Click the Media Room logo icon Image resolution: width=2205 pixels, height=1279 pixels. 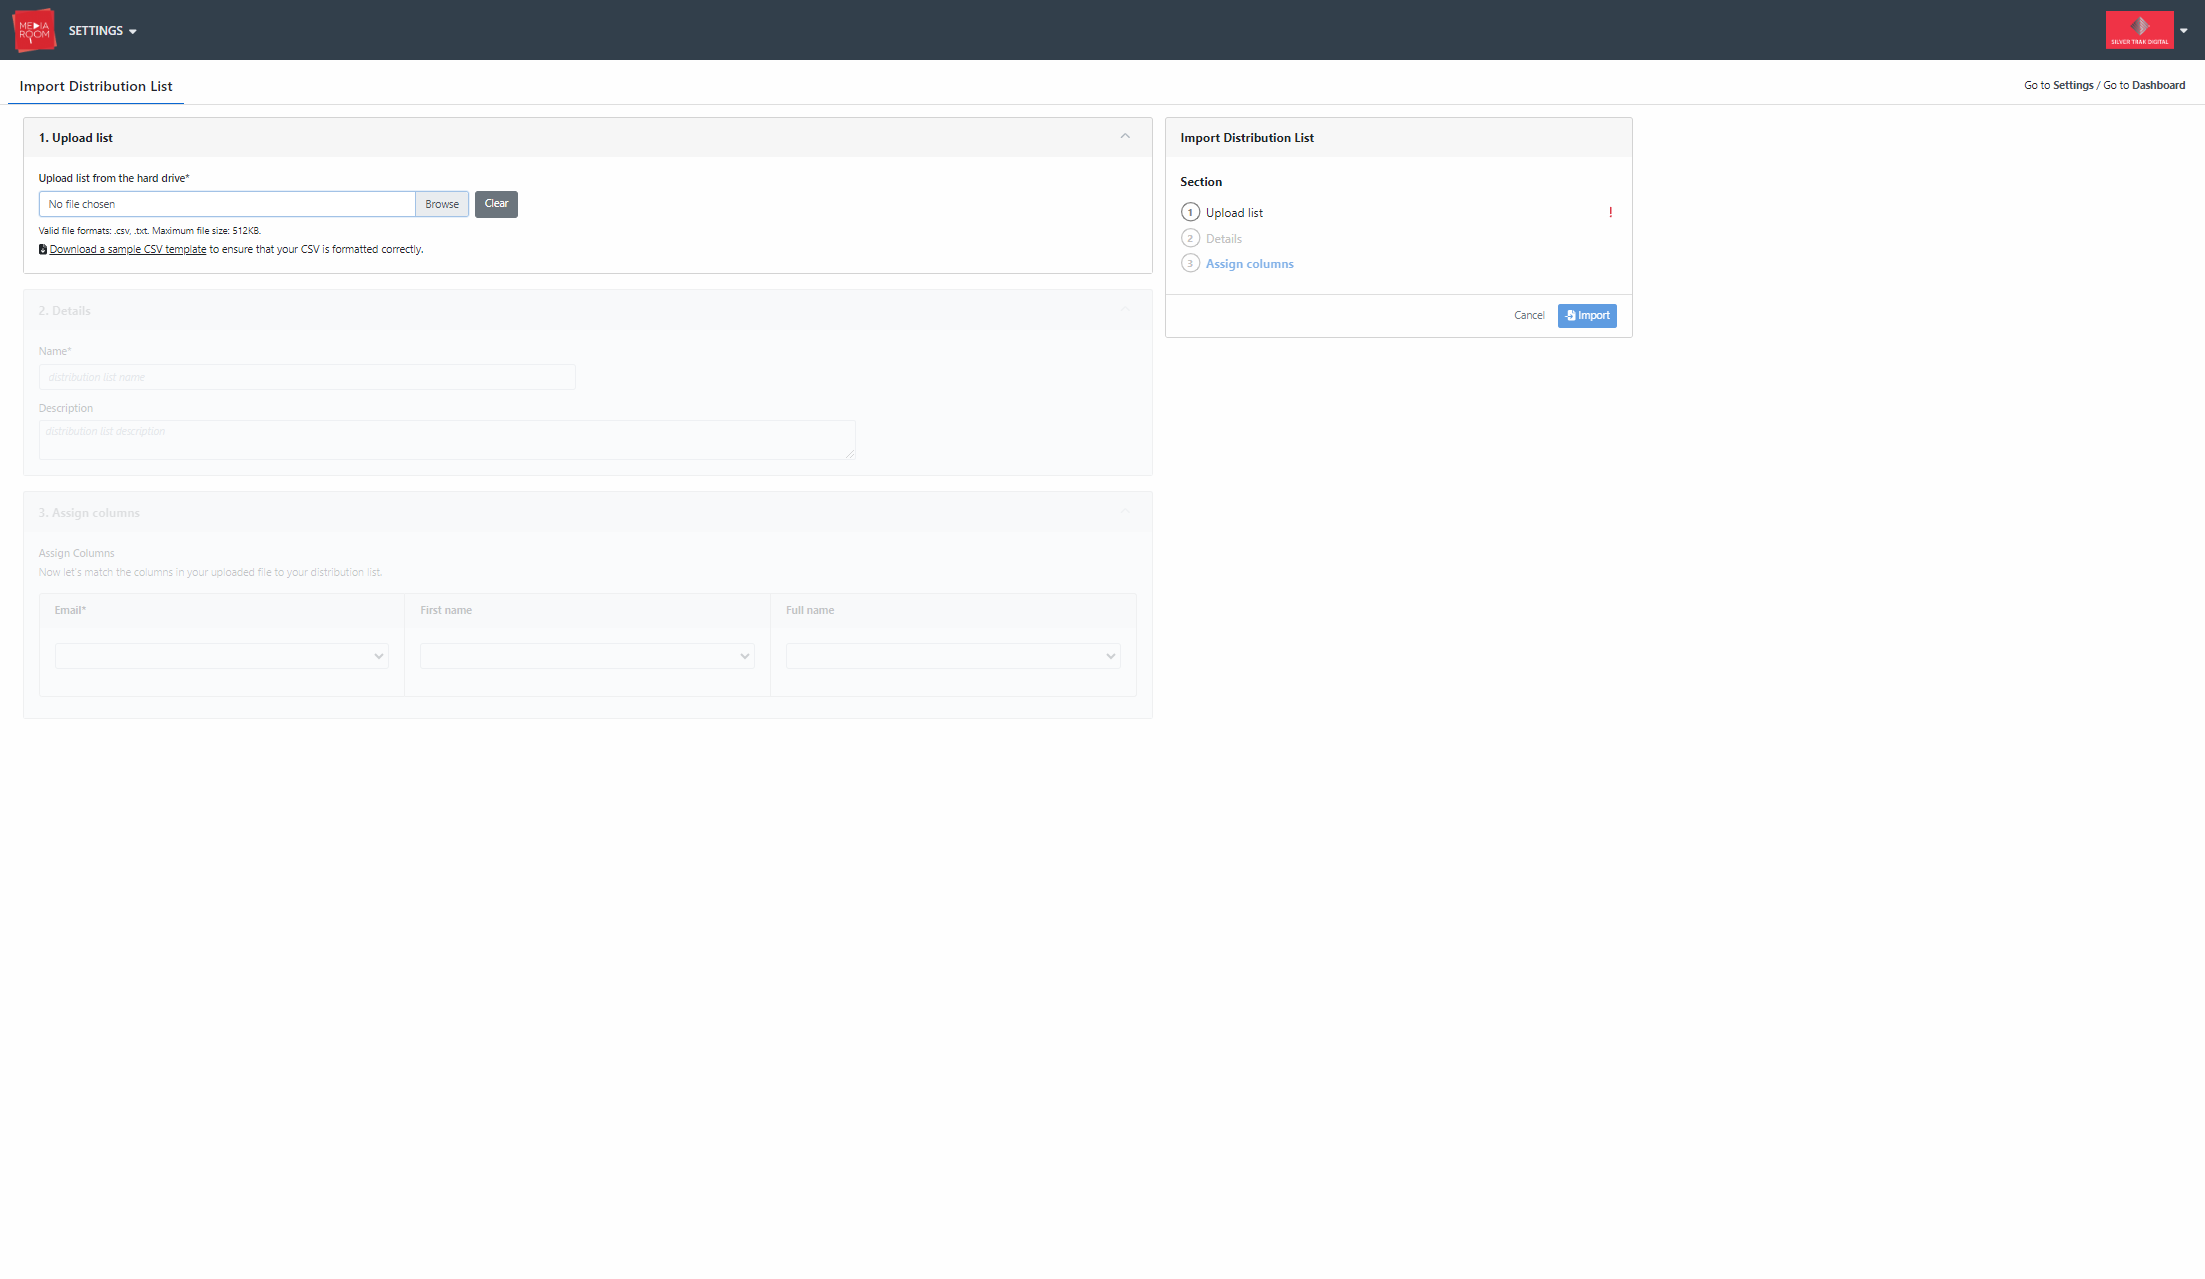tap(34, 30)
